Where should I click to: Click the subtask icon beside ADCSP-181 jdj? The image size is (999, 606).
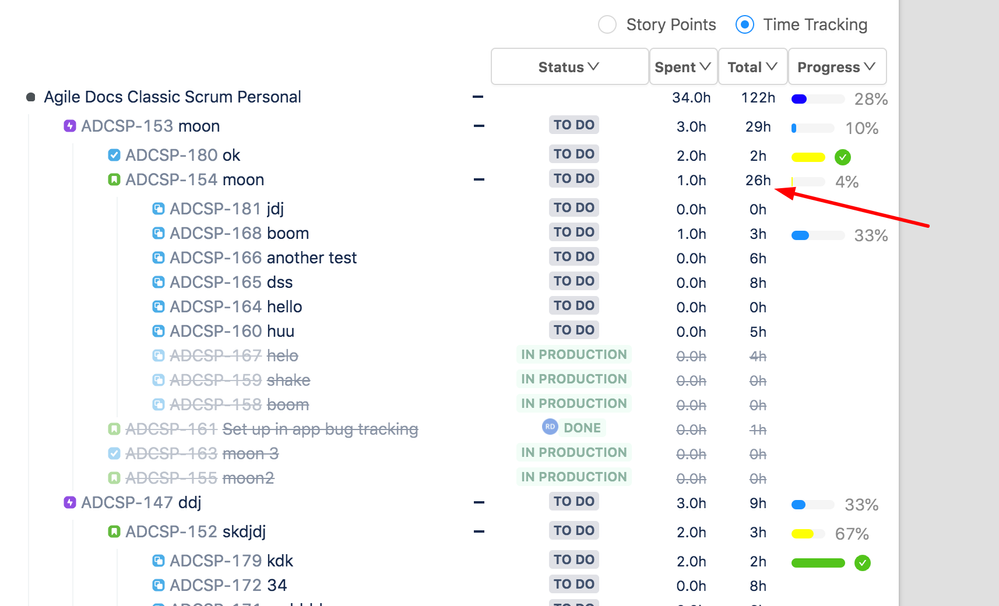[x=158, y=208]
